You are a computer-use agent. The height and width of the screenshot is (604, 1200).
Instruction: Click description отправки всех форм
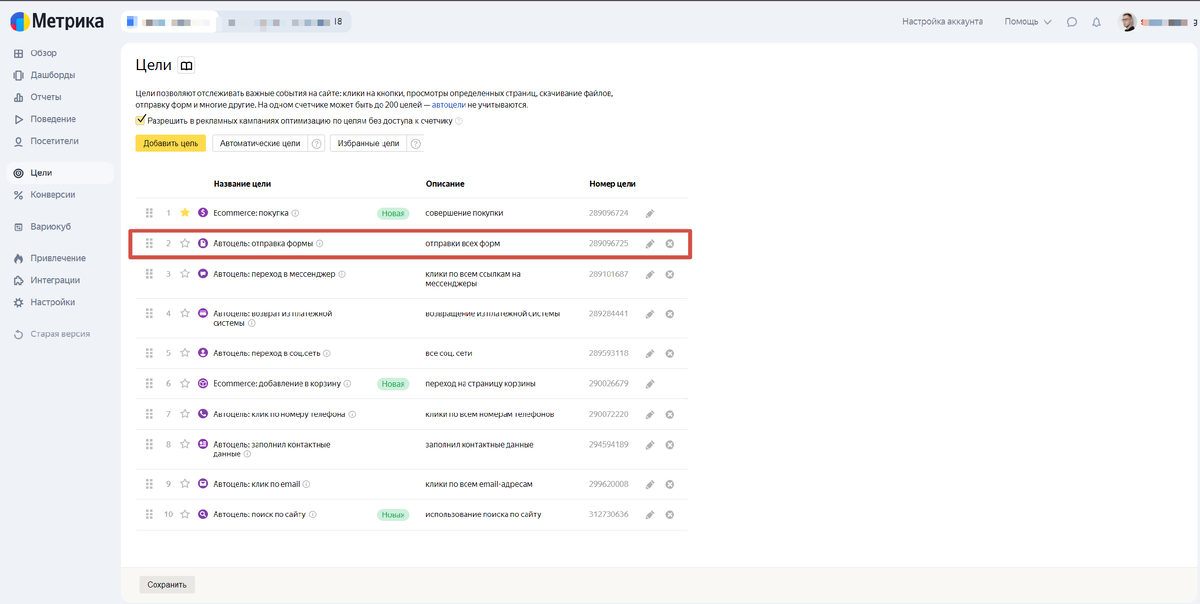coord(463,243)
